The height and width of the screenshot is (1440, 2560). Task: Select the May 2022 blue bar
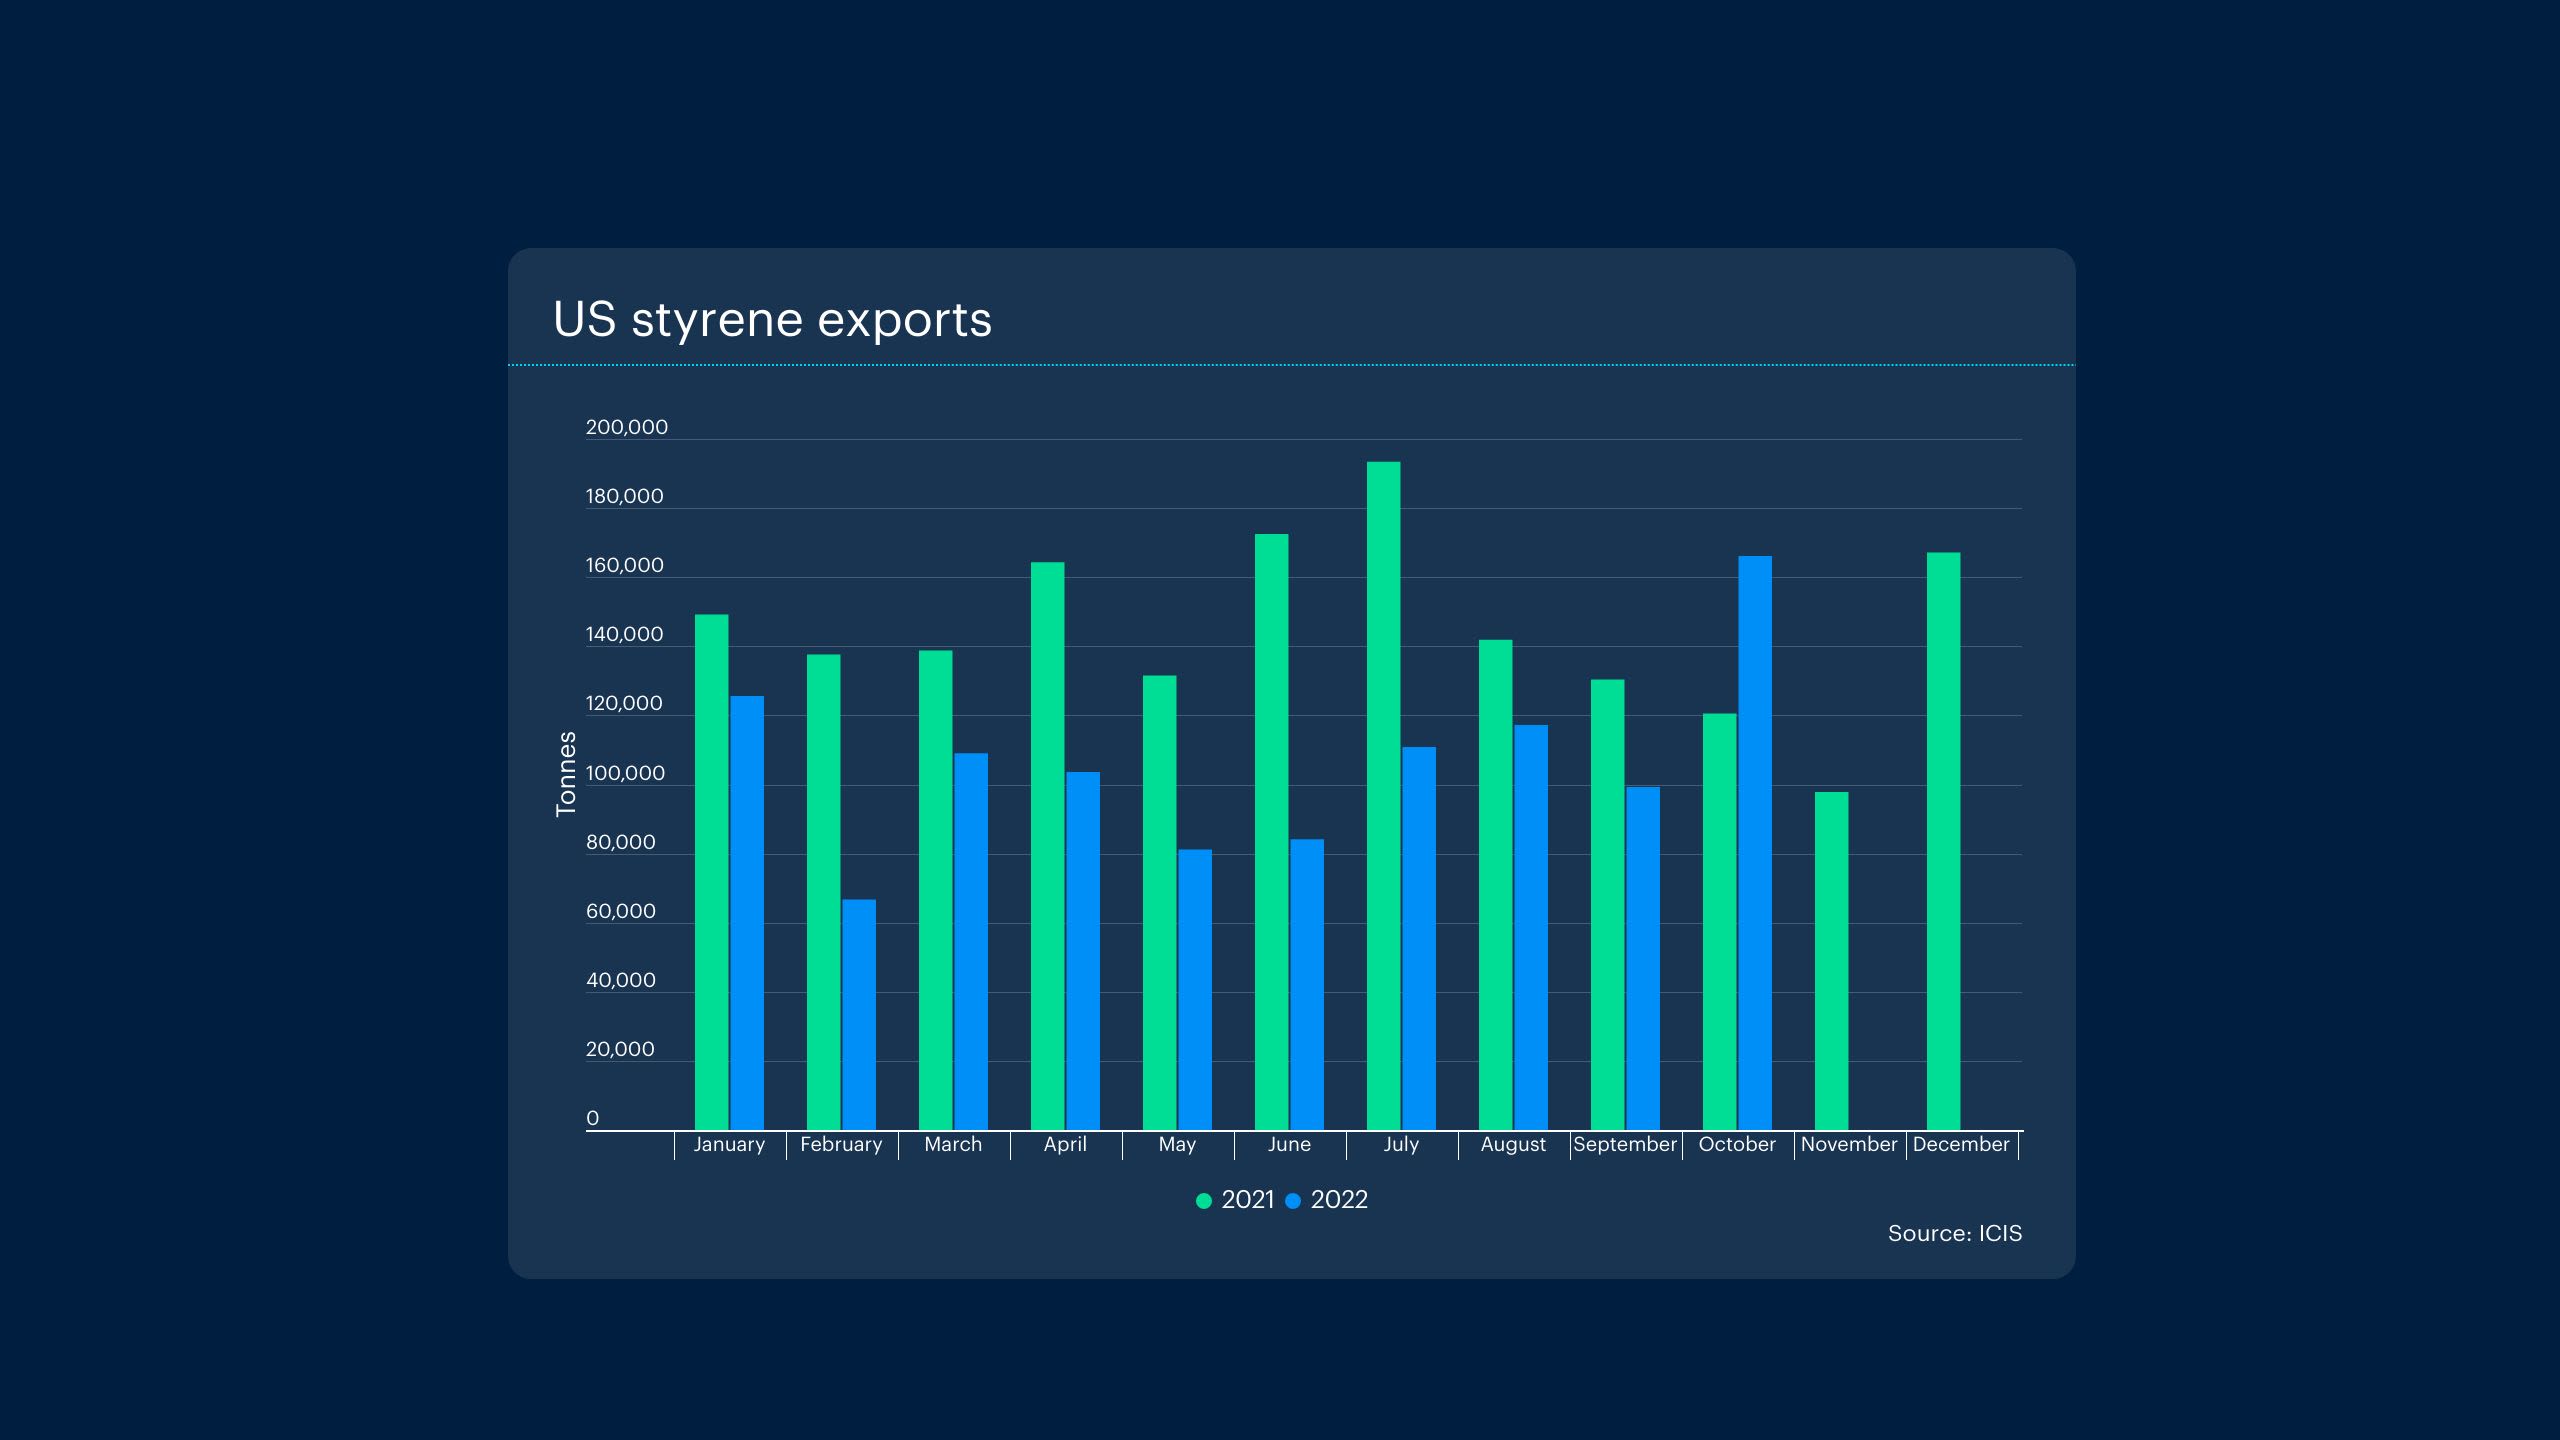tap(1194, 989)
